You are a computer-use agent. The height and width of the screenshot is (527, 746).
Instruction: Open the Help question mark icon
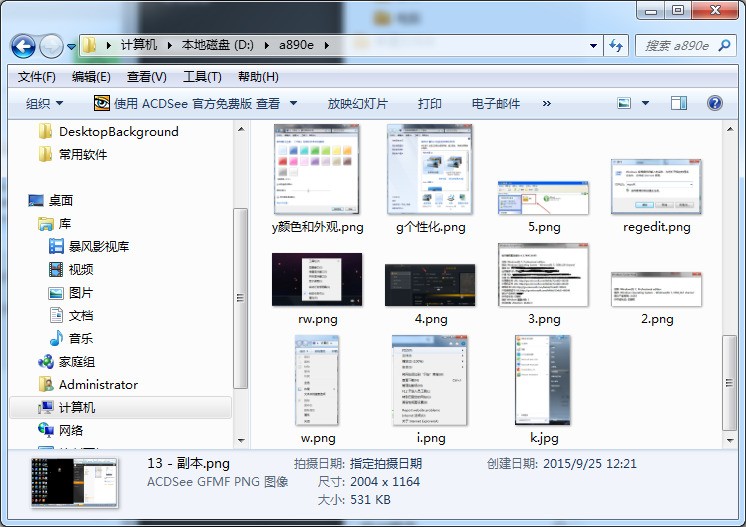tap(715, 103)
